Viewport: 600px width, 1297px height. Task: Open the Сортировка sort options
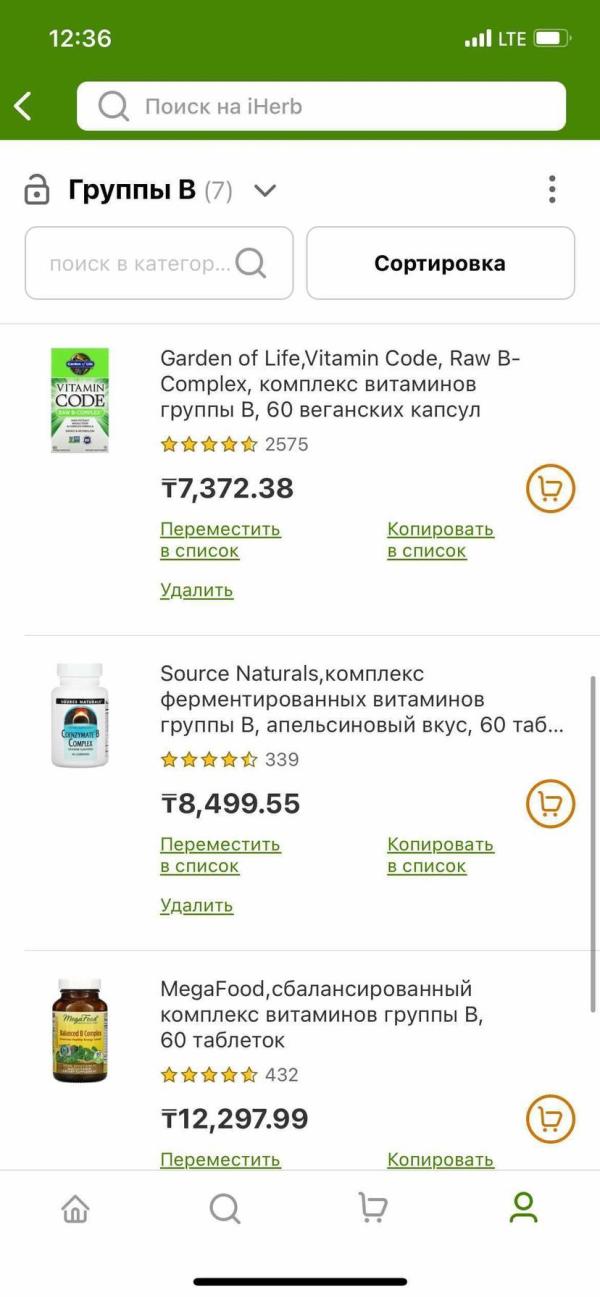click(440, 264)
